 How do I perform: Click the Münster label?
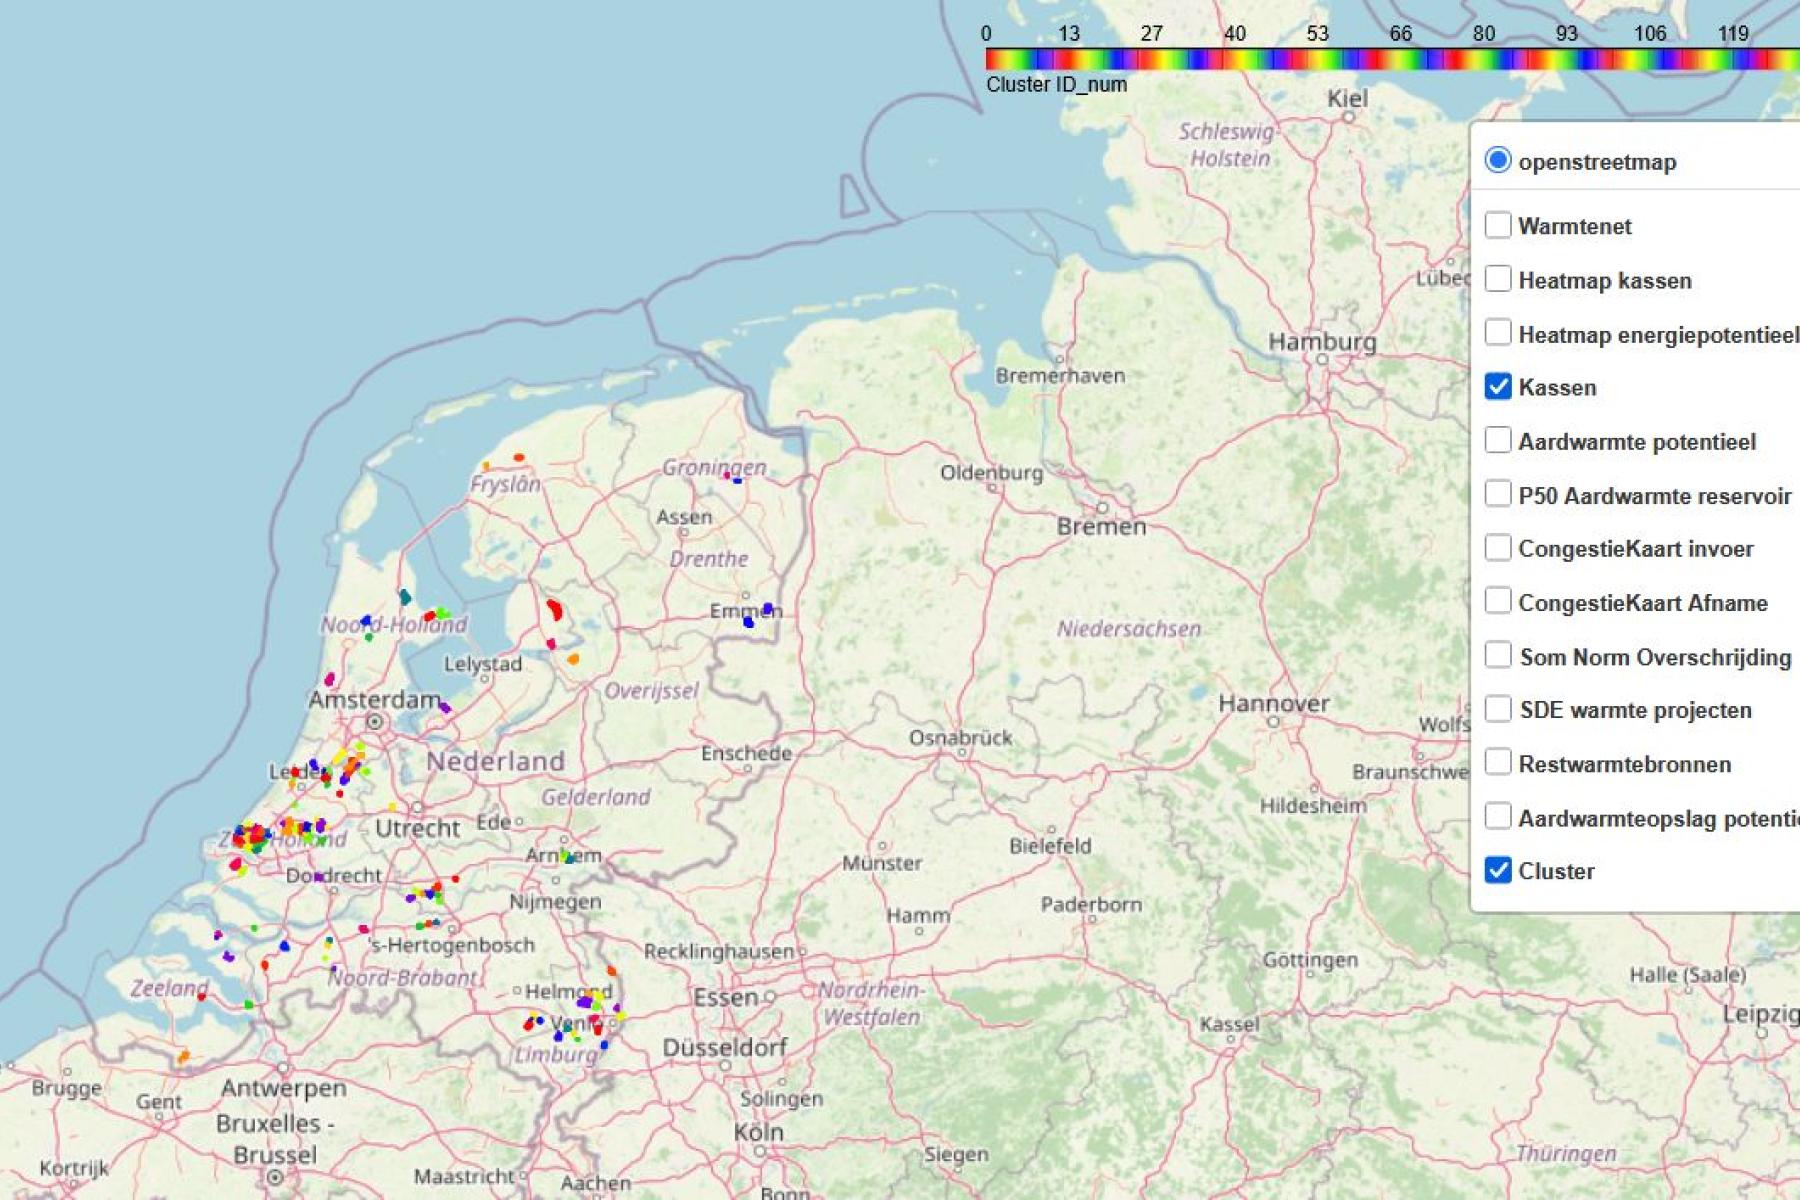[882, 863]
